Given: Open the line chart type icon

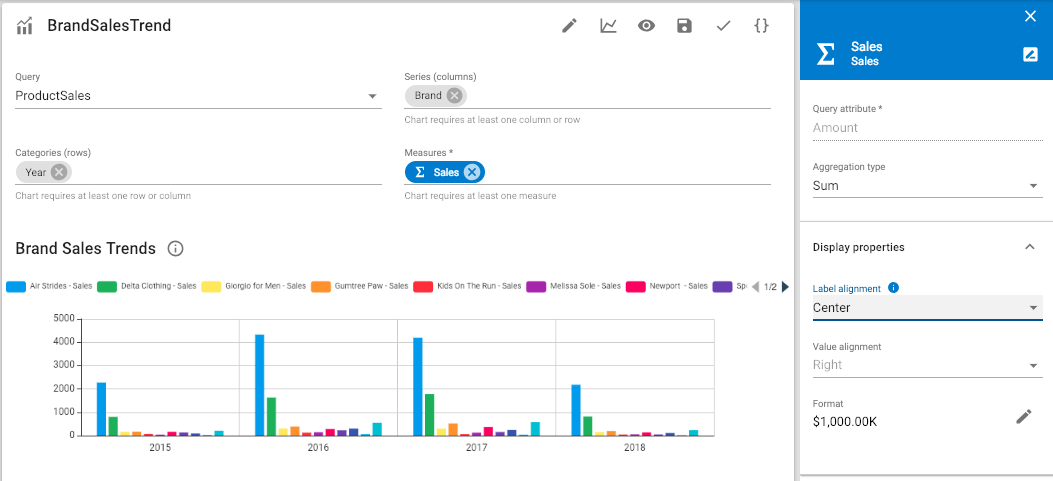Looking at the screenshot, I should [608, 26].
